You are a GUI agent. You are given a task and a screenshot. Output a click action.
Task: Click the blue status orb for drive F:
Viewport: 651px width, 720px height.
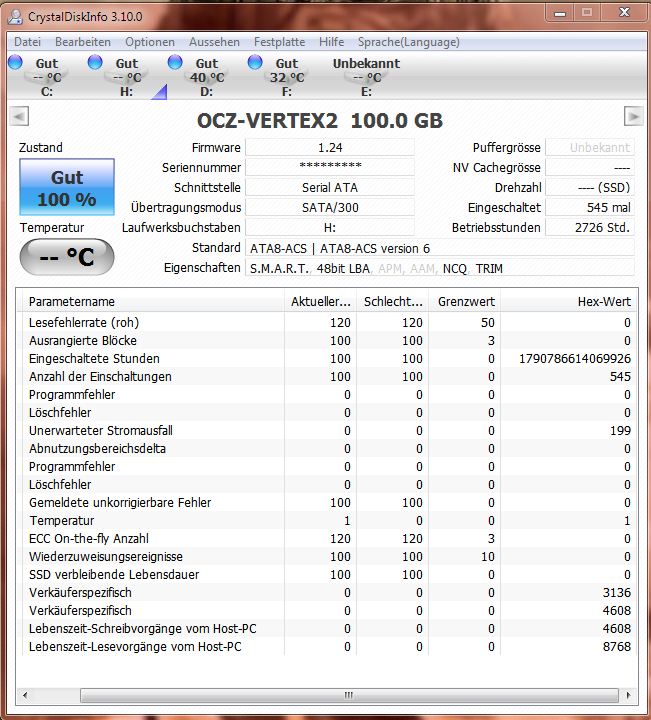pos(255,62)
